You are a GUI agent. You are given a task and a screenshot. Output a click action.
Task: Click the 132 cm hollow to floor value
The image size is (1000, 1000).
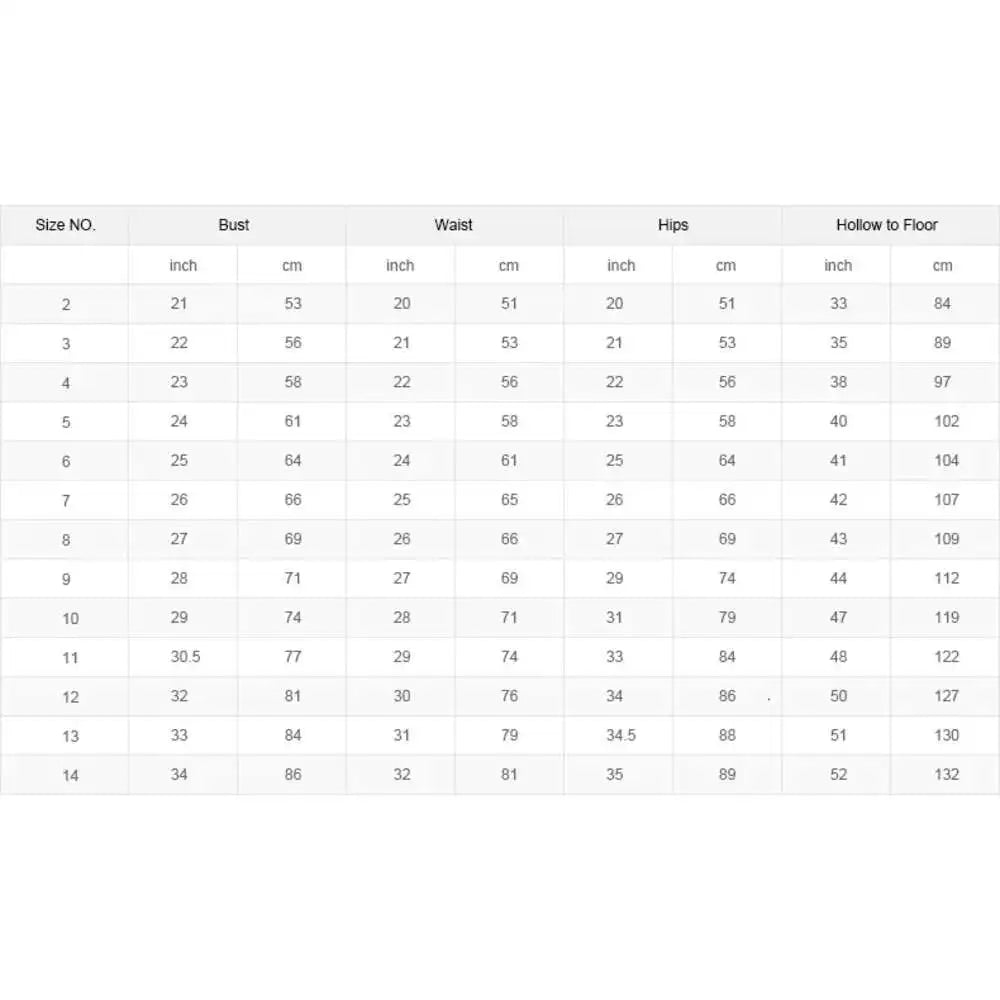tap(946, 774)
